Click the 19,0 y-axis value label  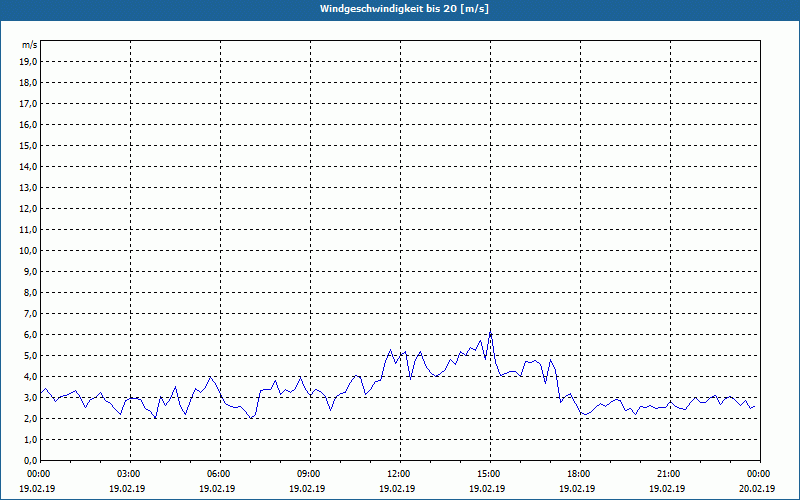tap(28, 61)
